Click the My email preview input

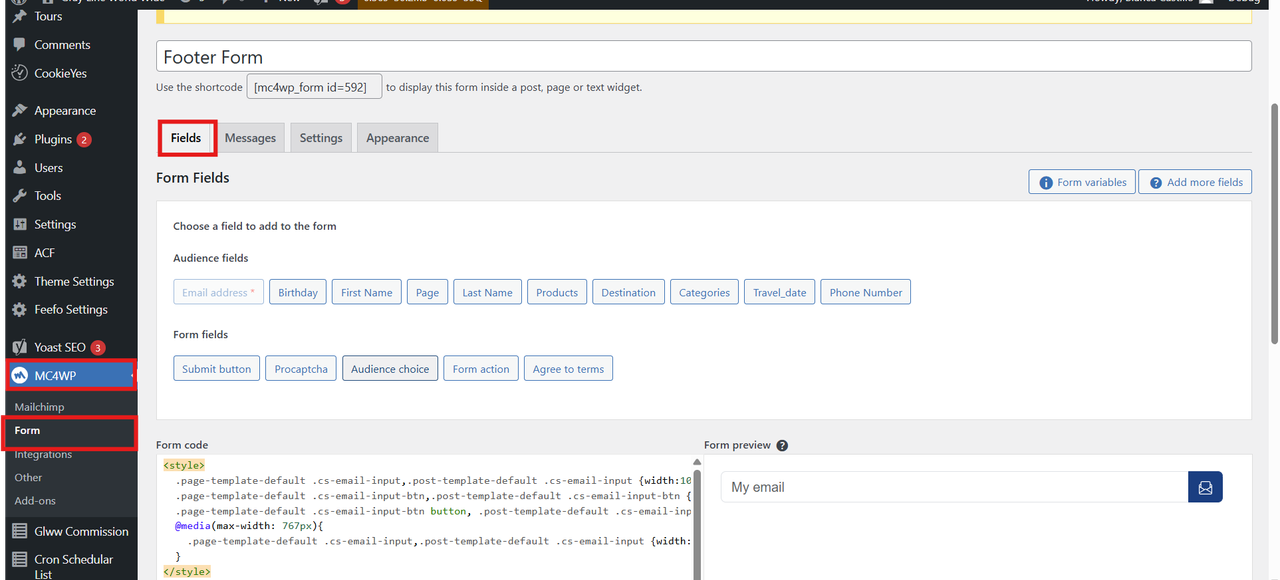(954, 487)
